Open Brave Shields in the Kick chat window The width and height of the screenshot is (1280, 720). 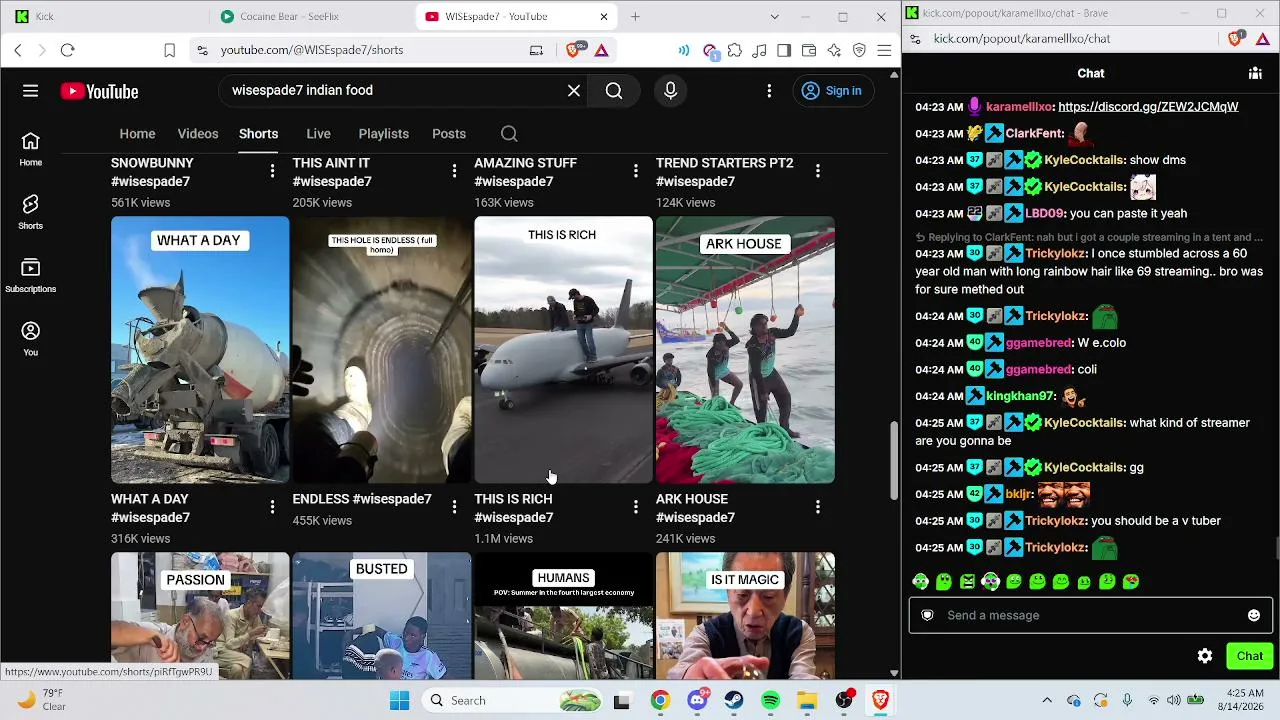point(1236,39)
